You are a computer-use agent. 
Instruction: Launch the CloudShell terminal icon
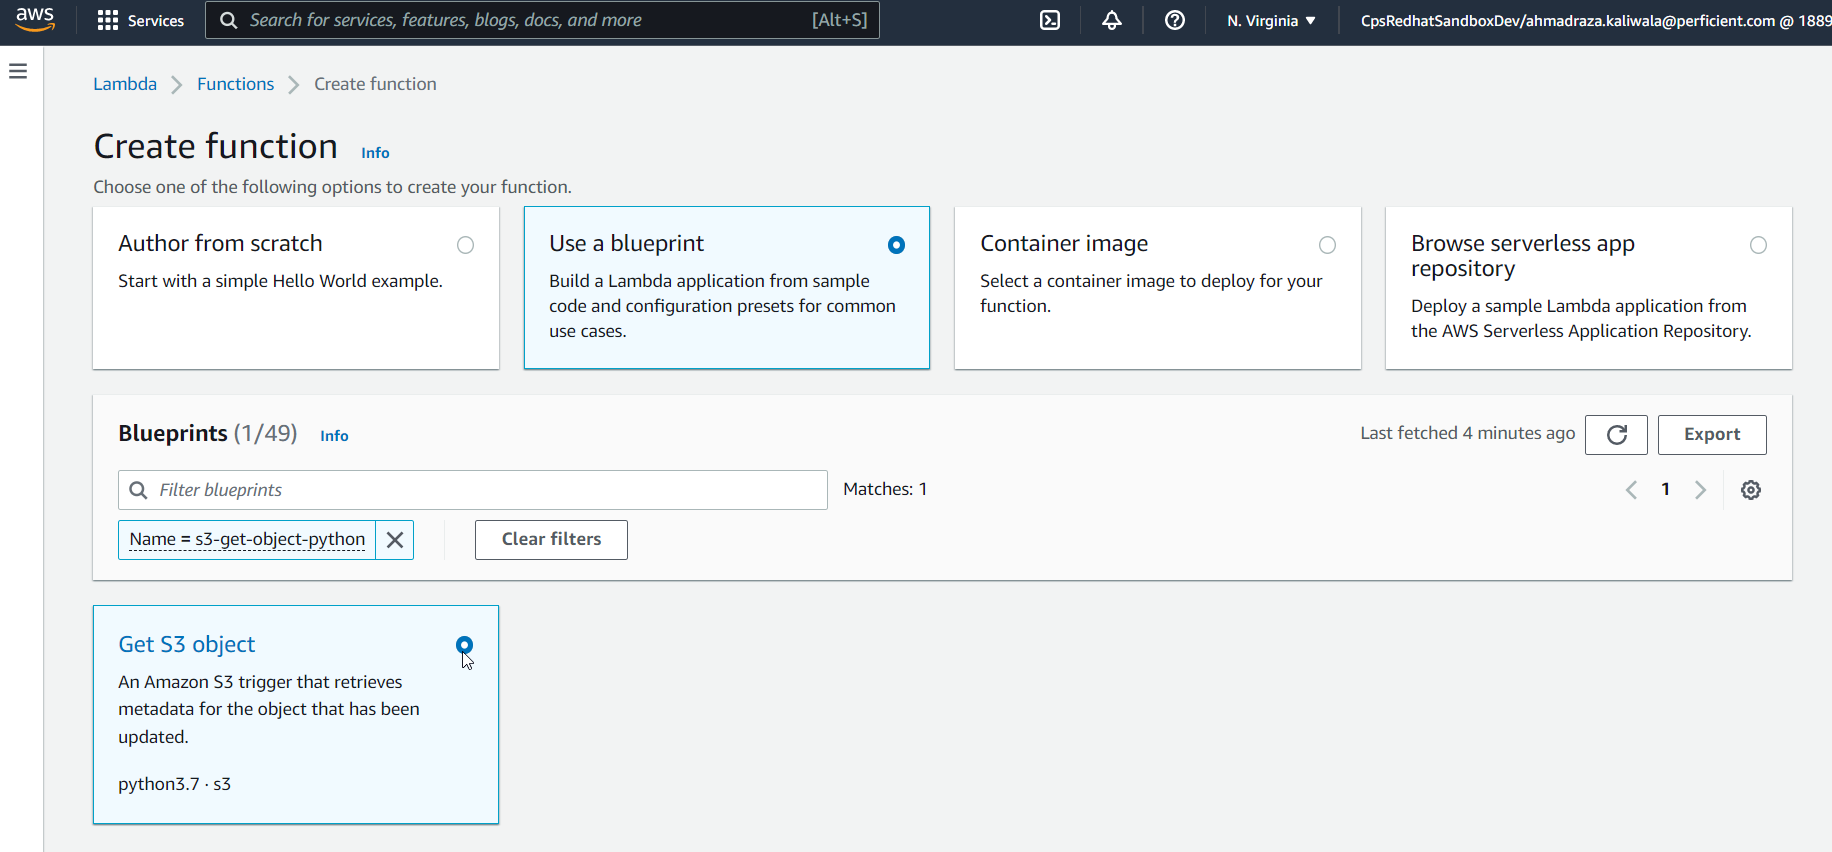(x=1050, y=20)
